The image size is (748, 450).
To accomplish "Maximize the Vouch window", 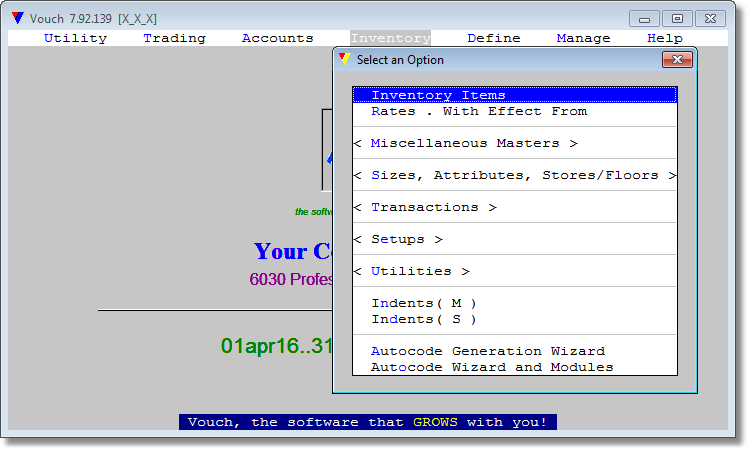I will [677, 19].
